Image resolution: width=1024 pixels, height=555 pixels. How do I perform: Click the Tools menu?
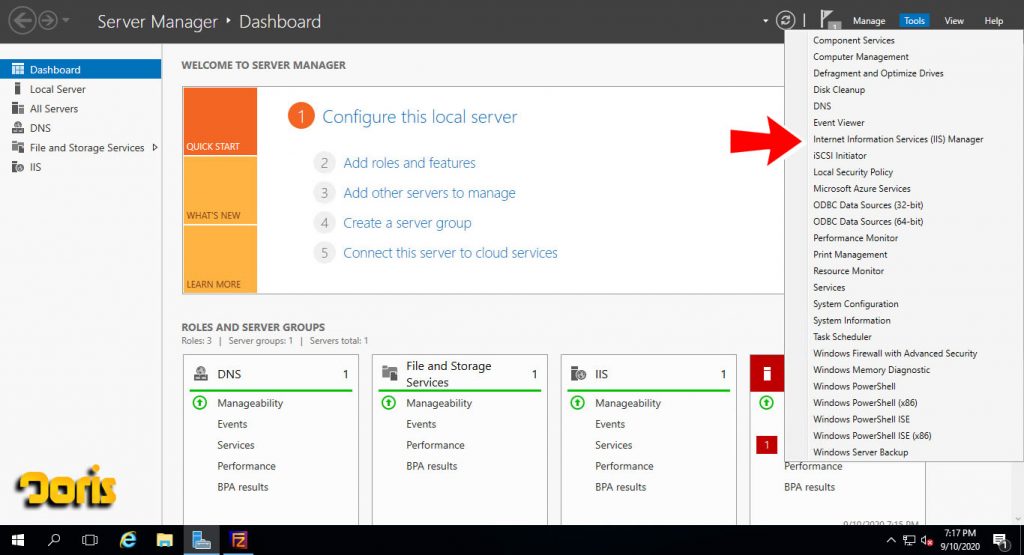pyautogui.click(x=914, y=21)
